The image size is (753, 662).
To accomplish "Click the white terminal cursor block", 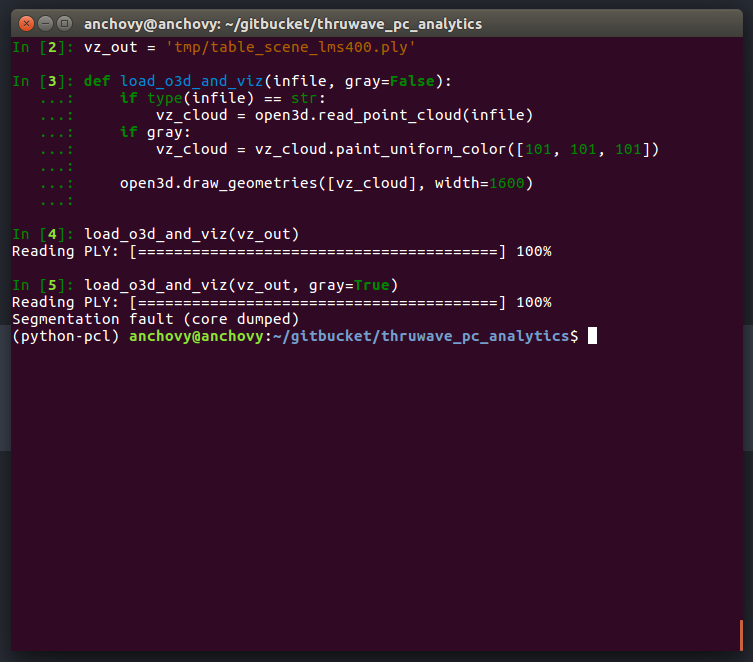I will [x=593, y=336].
